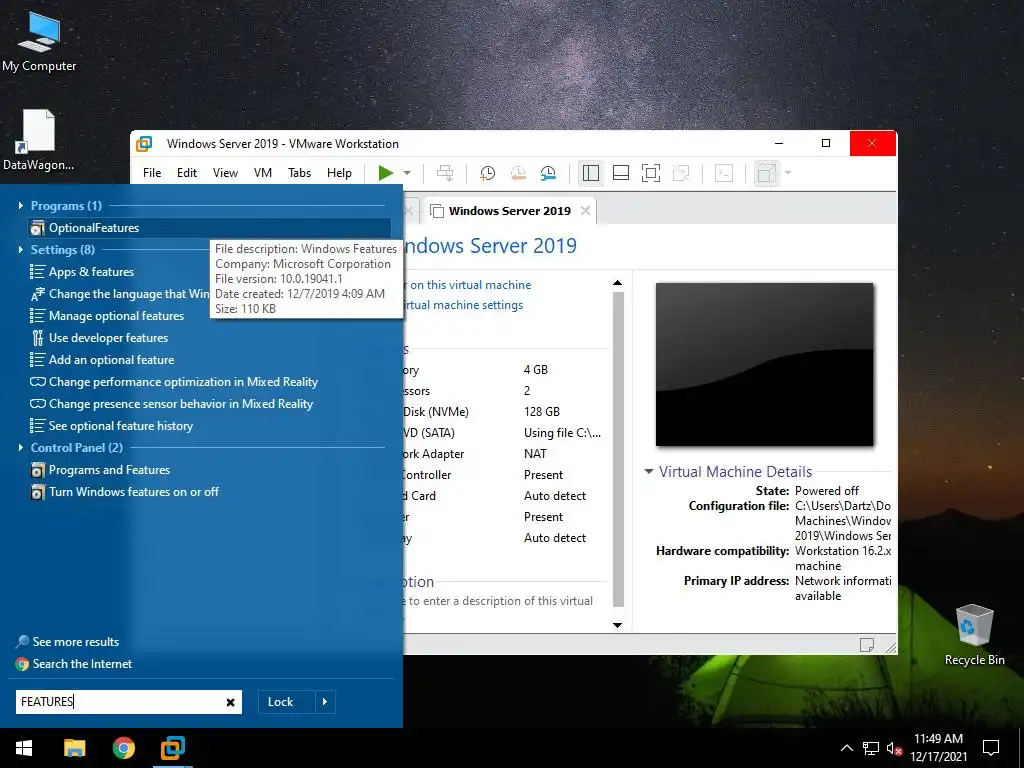Click the VM preview thumbnail
This screenshot has height=768, width=1024.
coord(764,364)
